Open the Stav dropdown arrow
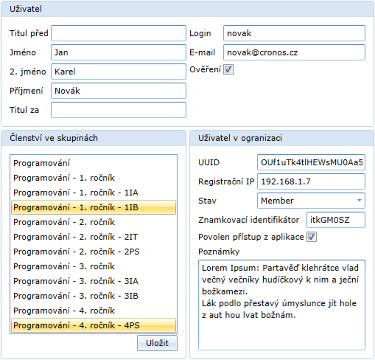This screenshot has width=375, height=360. click(359, 201)
